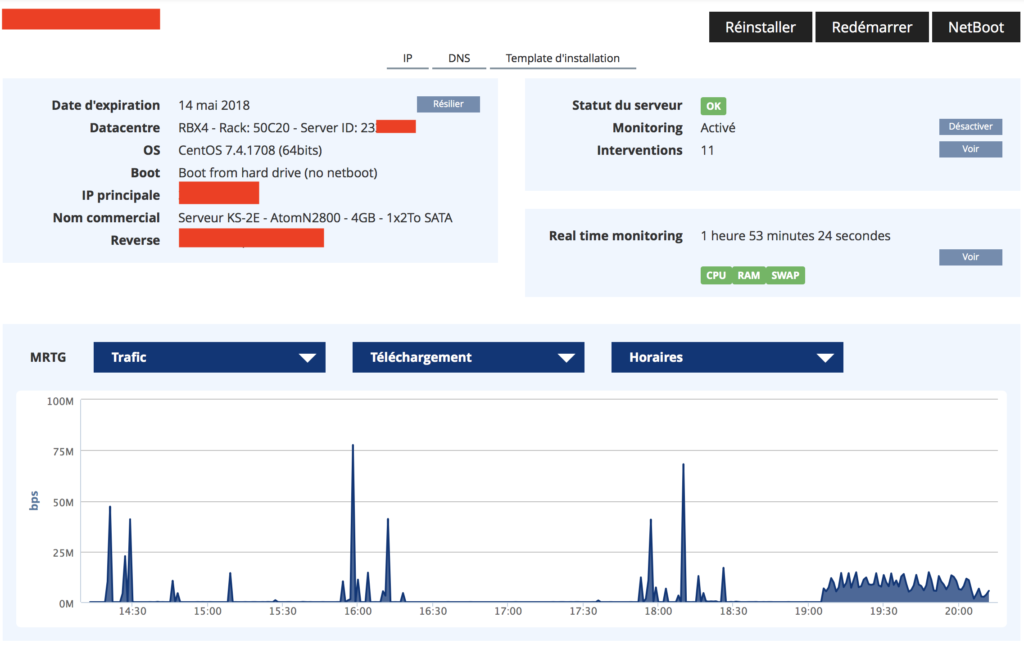Expand the Horaires dropdown menu
Viewport: 1024px width, 648px height.
[x=727, y=357]
